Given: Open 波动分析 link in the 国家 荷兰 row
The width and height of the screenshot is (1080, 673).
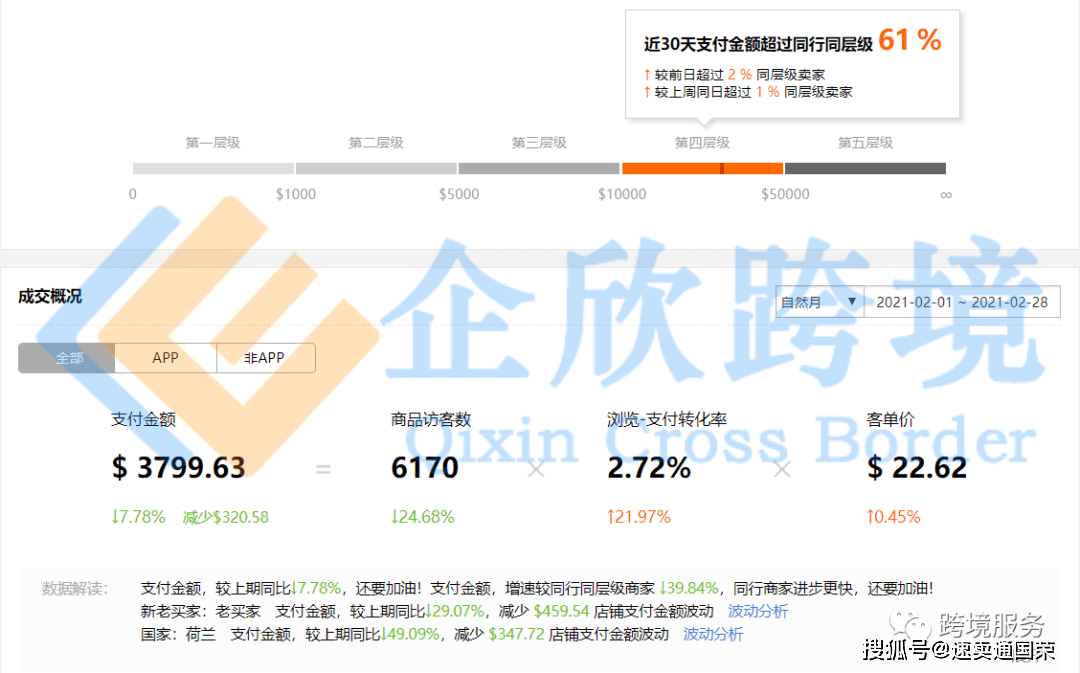Looking at the screenshot, I should [x=713, y=634].
